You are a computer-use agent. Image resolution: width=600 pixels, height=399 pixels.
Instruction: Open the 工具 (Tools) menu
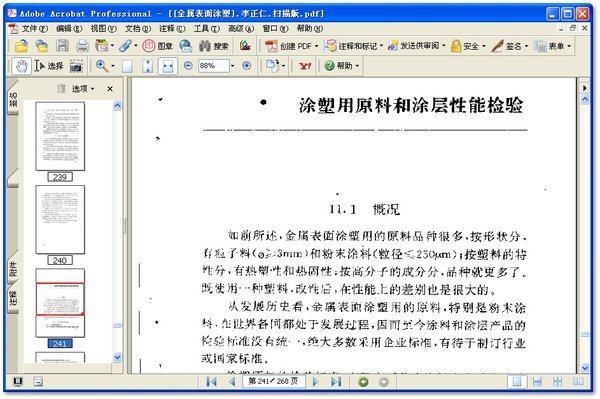coord(207,29)
